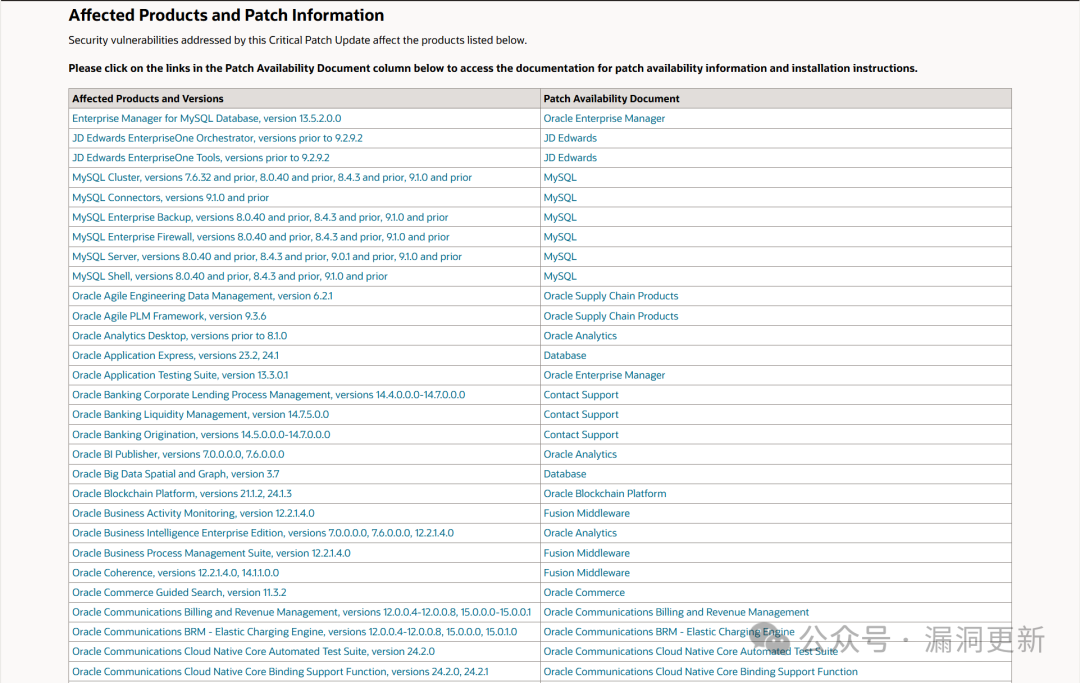This screenshot has width=1080, height=683.
Task: Open Oracle Commerce Guided Search link
Action: click(179, 593)
